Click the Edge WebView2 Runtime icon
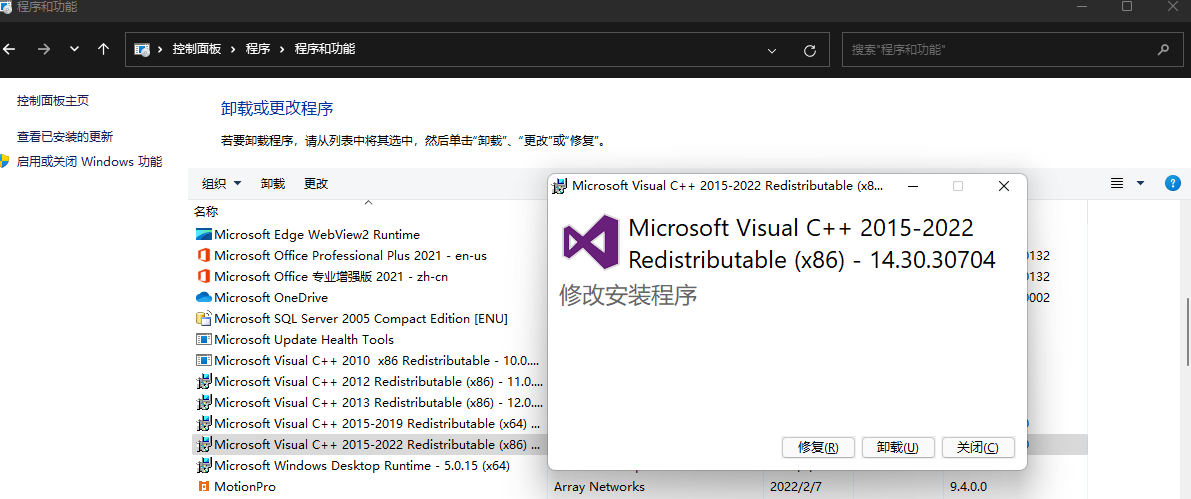1191x499 pixels. coord(204,235)
